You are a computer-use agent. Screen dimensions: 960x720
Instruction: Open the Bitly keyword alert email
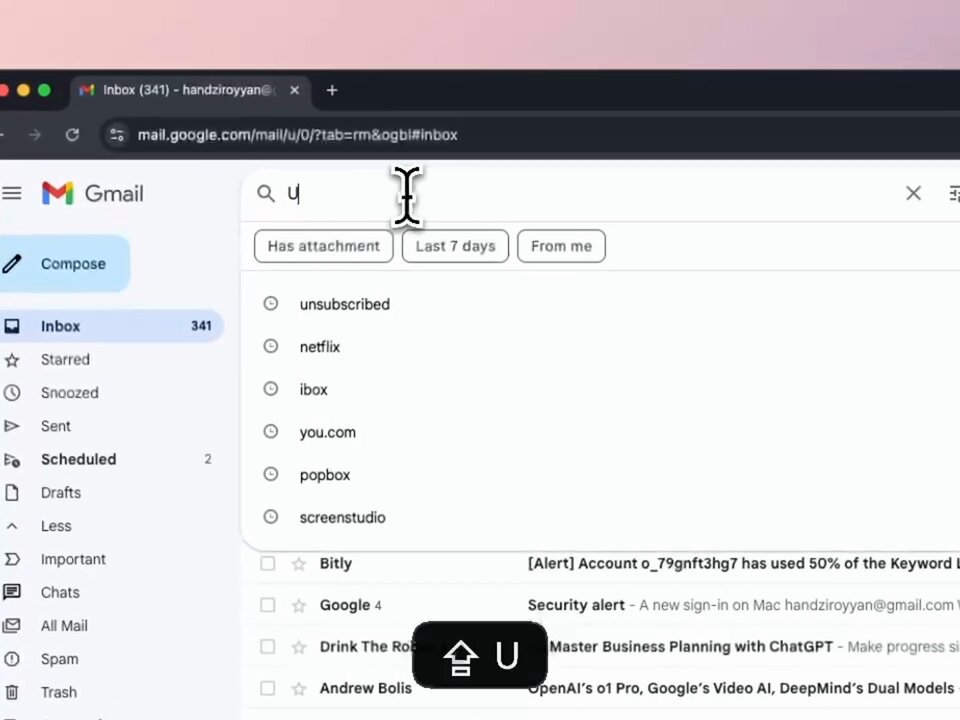pyautogui.click(x=744, y=563)
